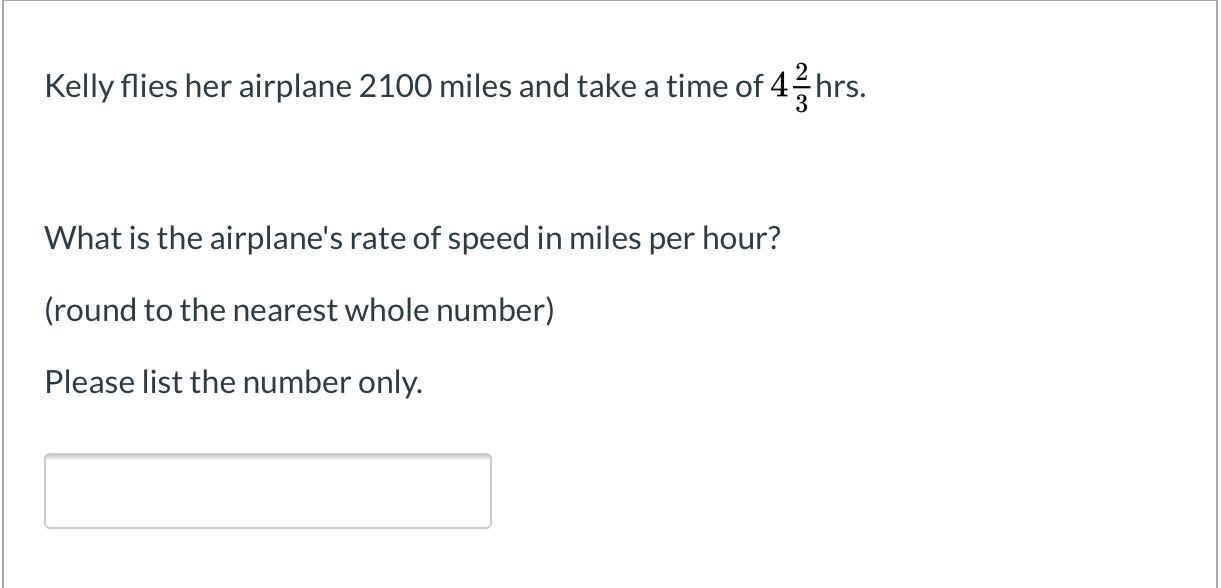The height and width of the screenshot is (588, 1221).
Task: Click the empty answer input box
Action: coord(267,490)
